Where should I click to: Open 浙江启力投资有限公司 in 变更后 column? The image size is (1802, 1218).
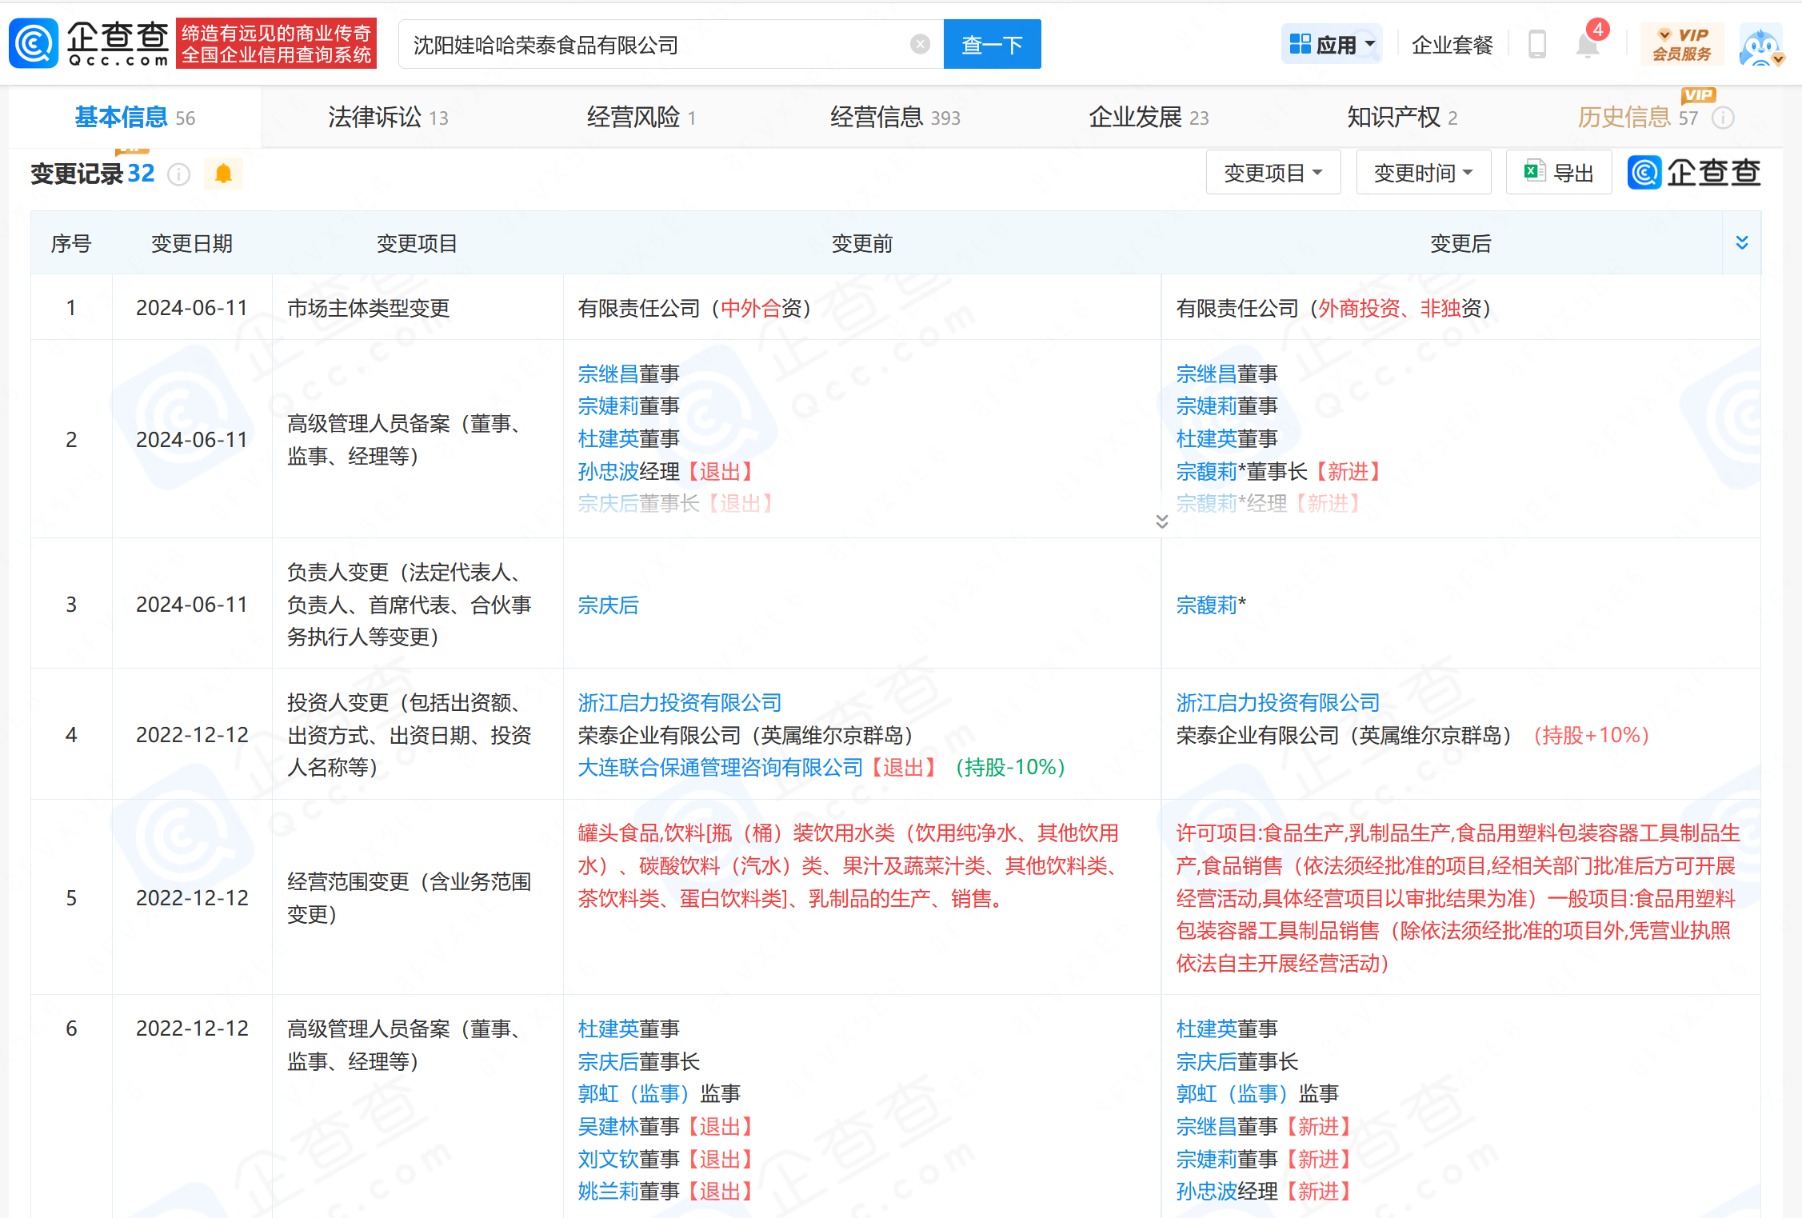click(x=1278, y=703)
